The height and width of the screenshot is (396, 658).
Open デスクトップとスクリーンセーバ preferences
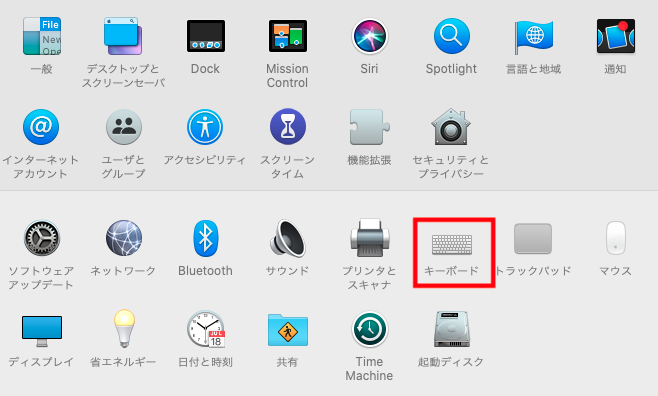click(123, 36)
